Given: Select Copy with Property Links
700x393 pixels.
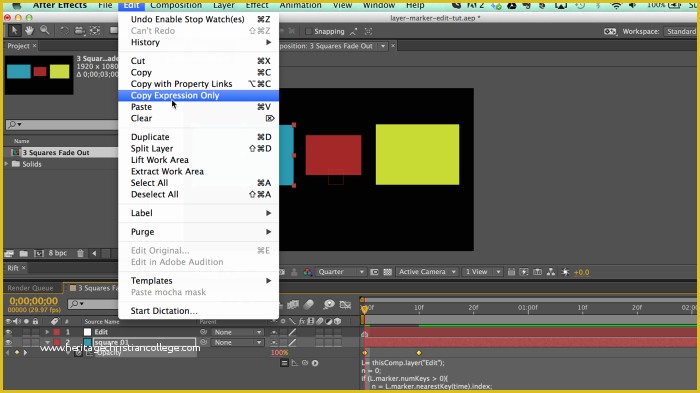Looking at the screenshot, I should [198, 84].
